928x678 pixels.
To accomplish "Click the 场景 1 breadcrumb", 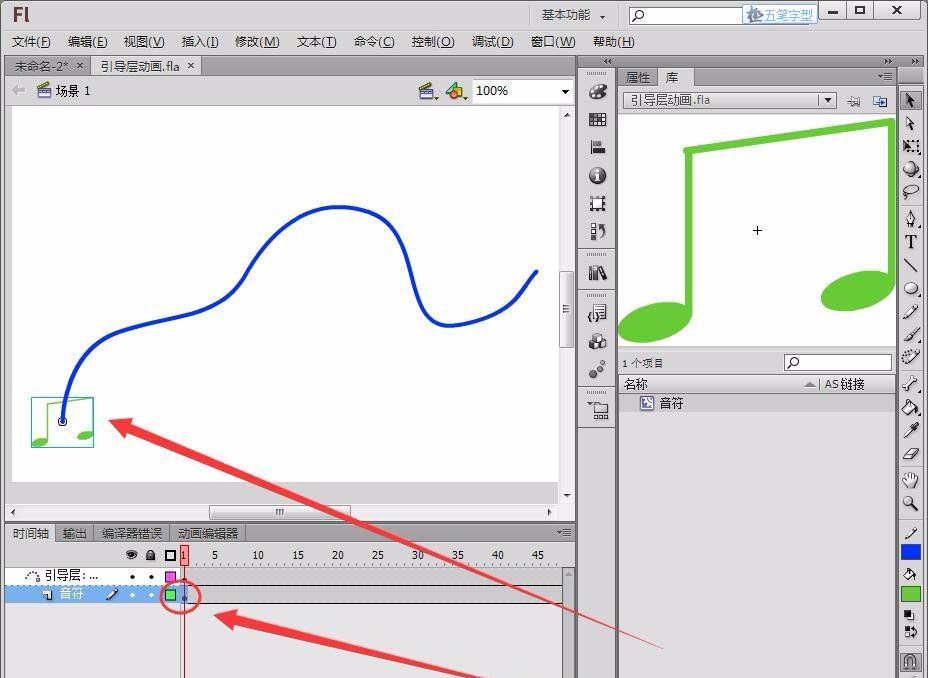I will (x=75, y=90).
